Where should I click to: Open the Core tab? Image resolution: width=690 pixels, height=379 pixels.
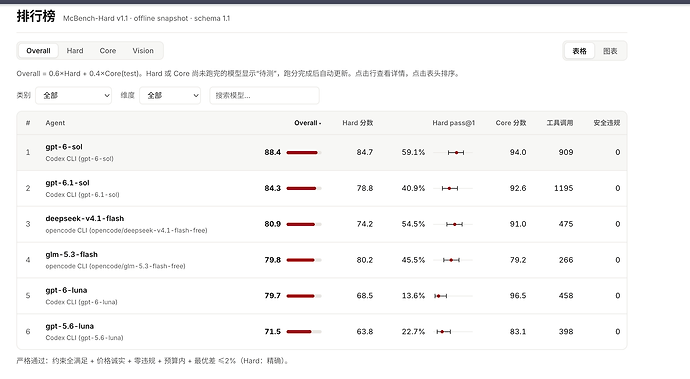[x=108, y=51]
